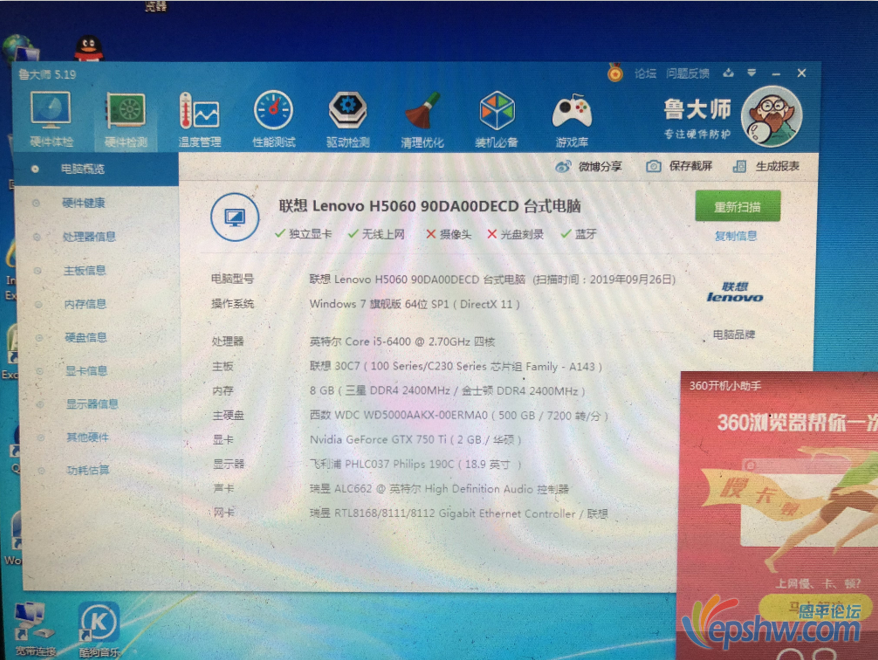Open the title bar dropdown menu arrow

pyautogui.click(x=751, y=73)
